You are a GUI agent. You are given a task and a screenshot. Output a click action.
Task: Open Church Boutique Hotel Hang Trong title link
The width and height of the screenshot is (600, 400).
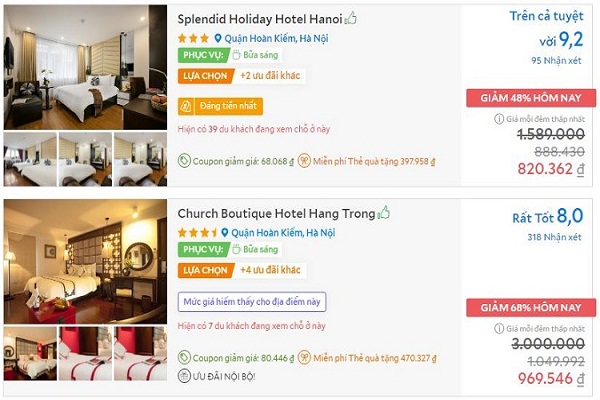click(x=276, y=213)
